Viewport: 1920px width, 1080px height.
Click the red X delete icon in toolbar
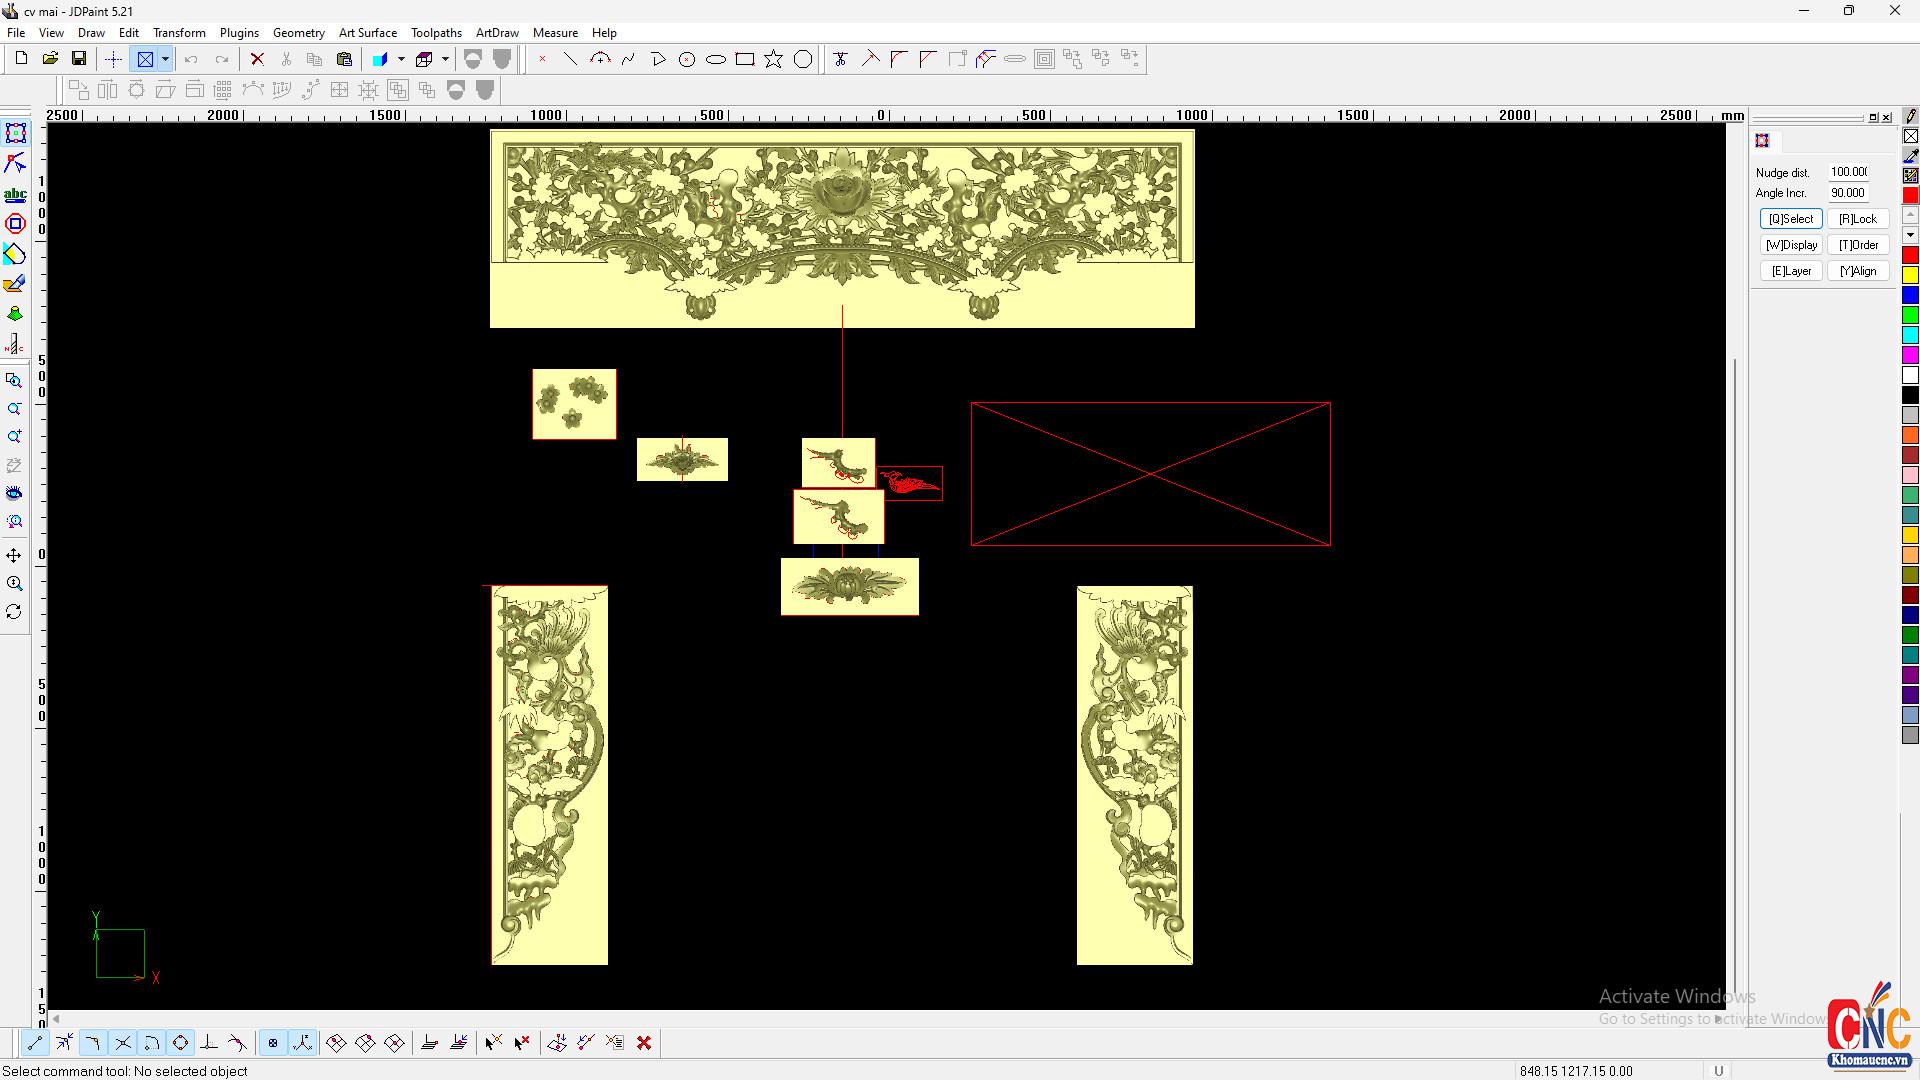[257, 59]
